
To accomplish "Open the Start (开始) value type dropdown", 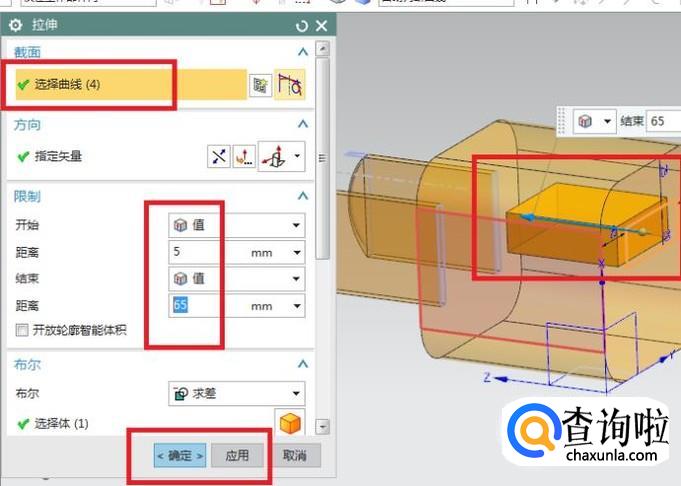I will point(237,225).
